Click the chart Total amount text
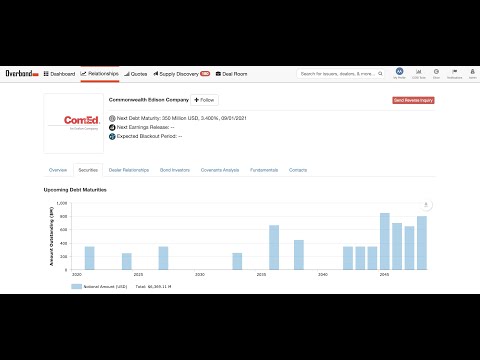The height and width of the screenshot is (360, 480). [x=153, y=287]
